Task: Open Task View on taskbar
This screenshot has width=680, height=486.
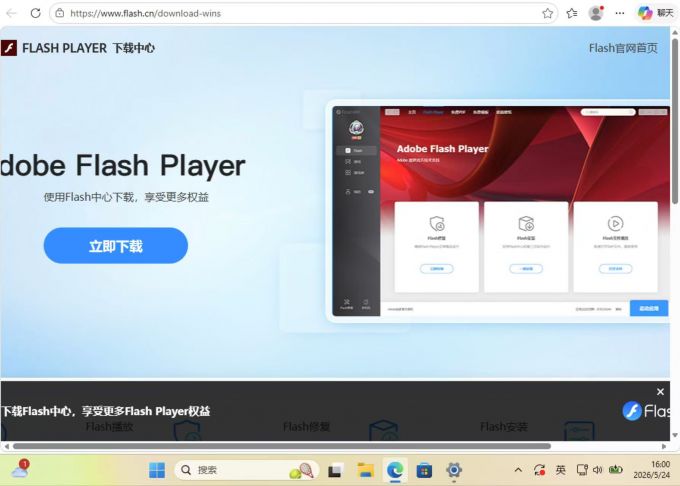Action: [x=335, y=470]
